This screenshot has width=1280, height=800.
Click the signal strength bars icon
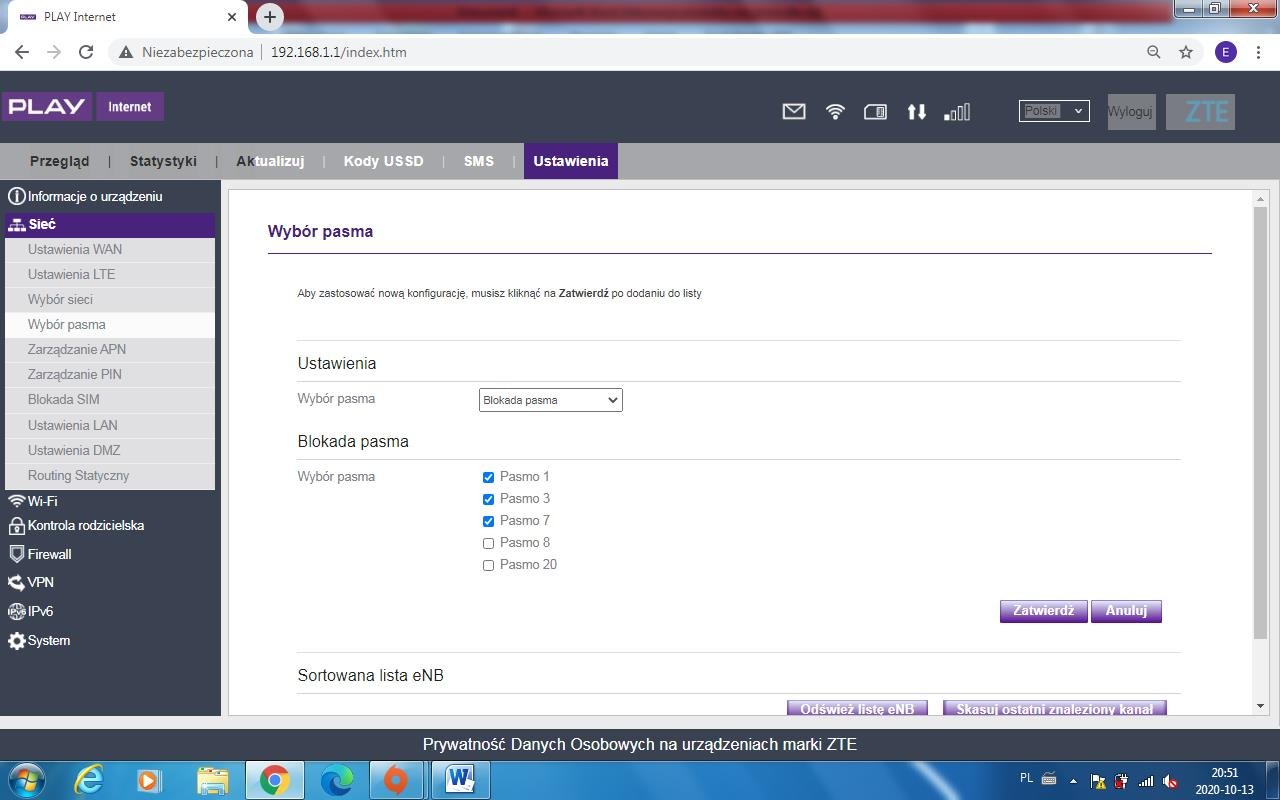(956, 112)
